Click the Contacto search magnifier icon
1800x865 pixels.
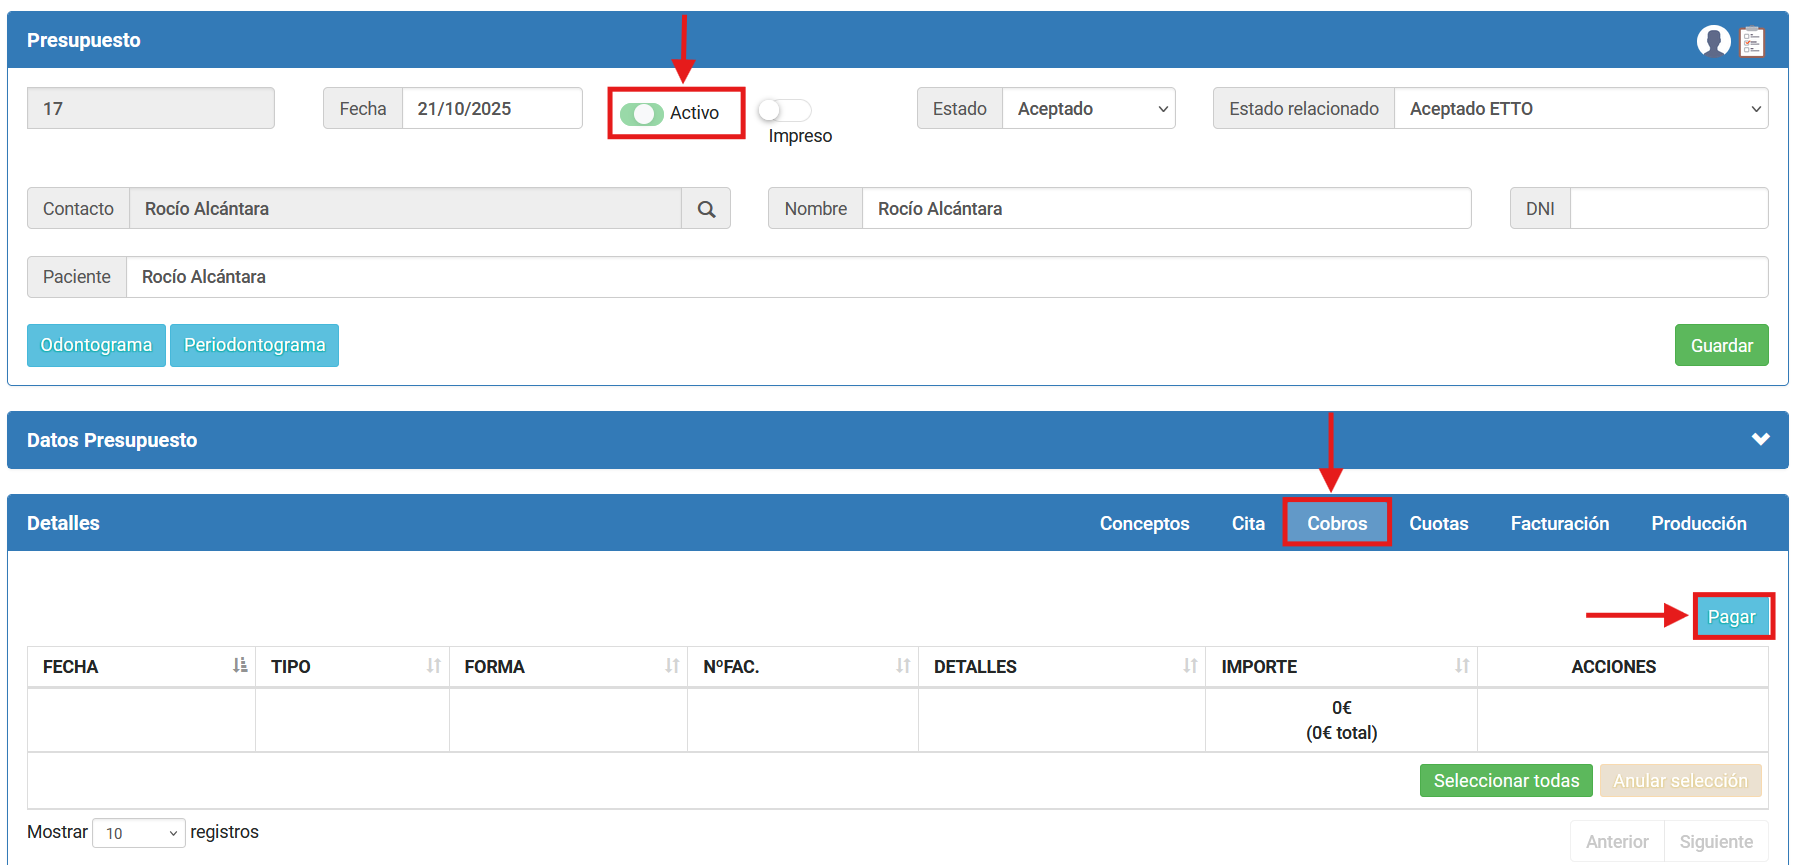pyautogui.click(x=706, y=209)
